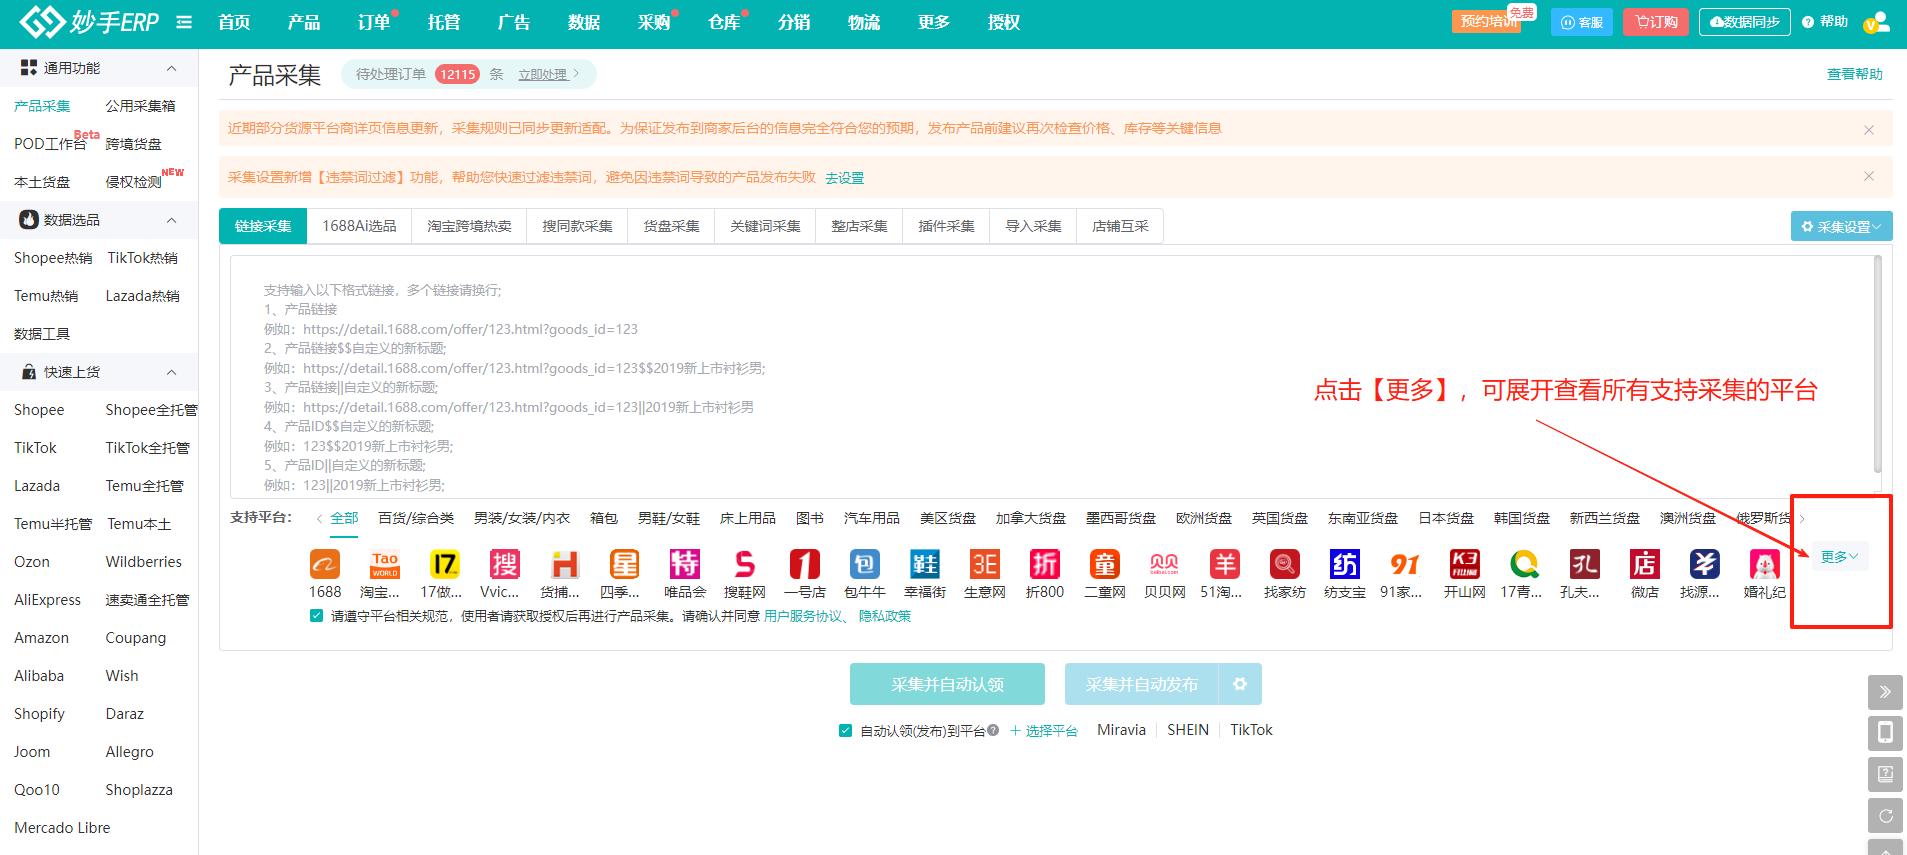Uncheck 自动认领(发布)到平台 checkbox
This screenshot has height=855, width=1907.
pos(845,731)
